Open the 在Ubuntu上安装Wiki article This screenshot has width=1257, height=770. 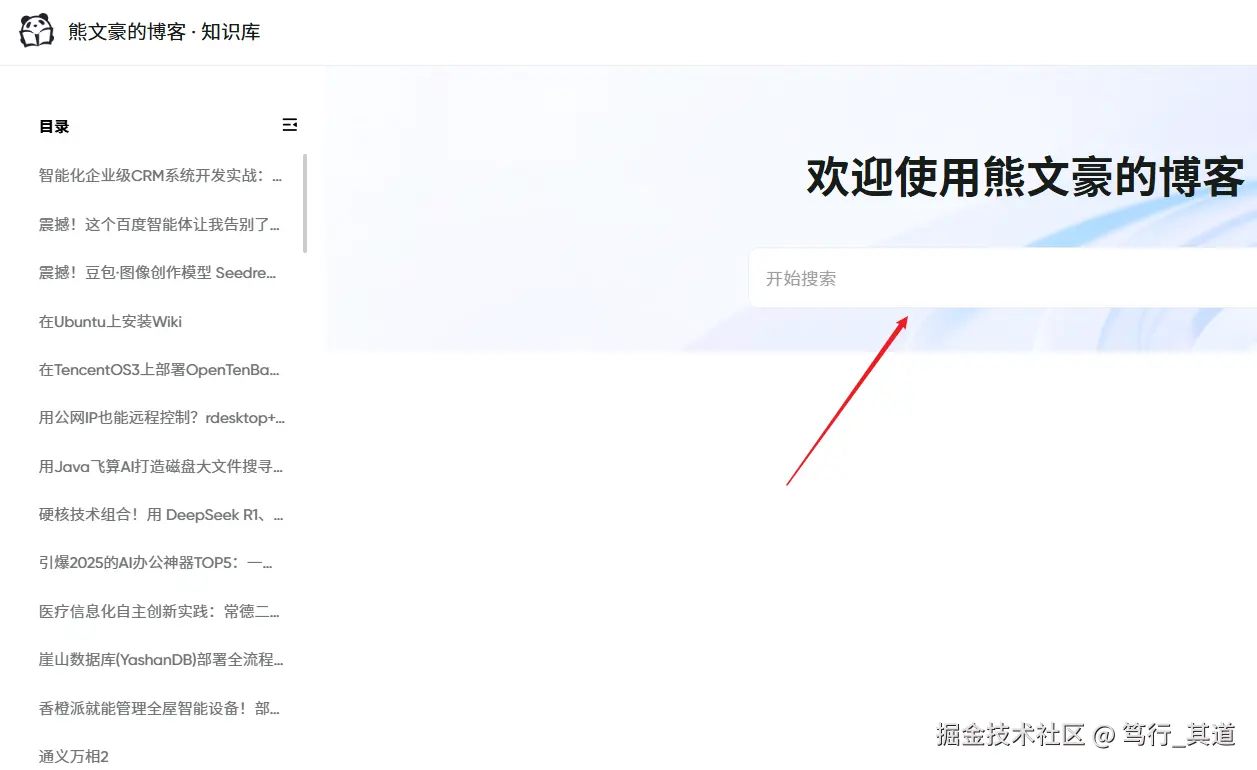[110, 321]
